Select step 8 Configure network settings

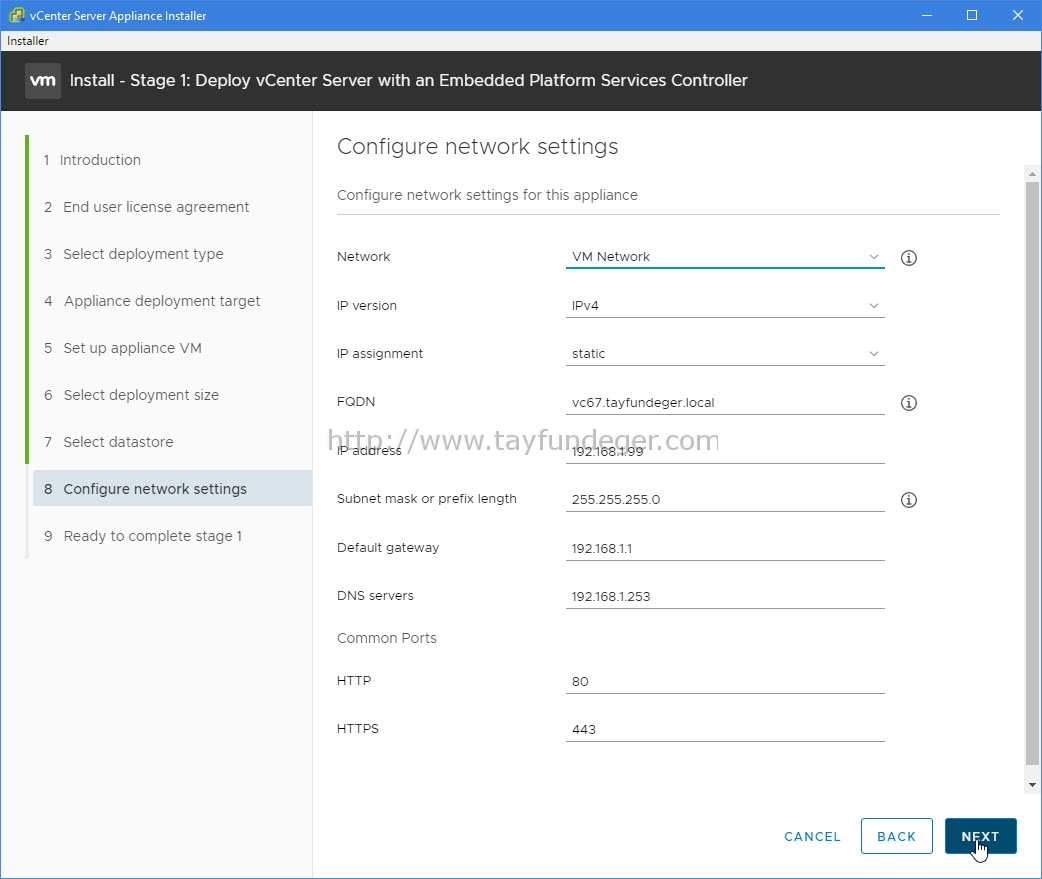tap(172, 488)
